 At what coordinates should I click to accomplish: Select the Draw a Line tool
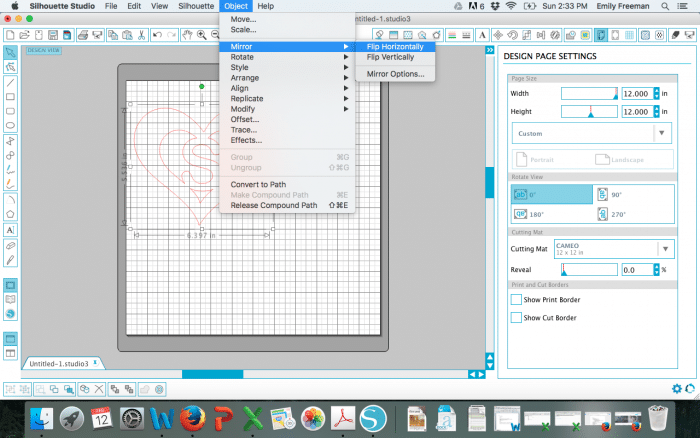point(10,83)
